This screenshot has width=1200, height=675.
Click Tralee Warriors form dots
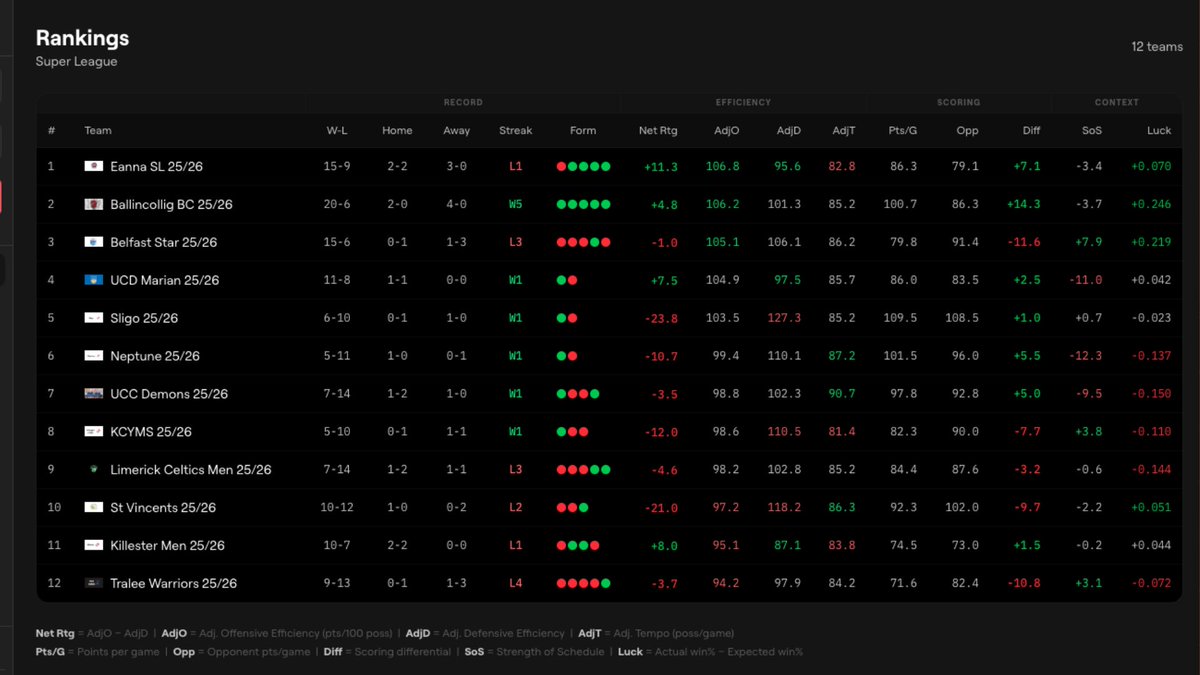(583, 583)
